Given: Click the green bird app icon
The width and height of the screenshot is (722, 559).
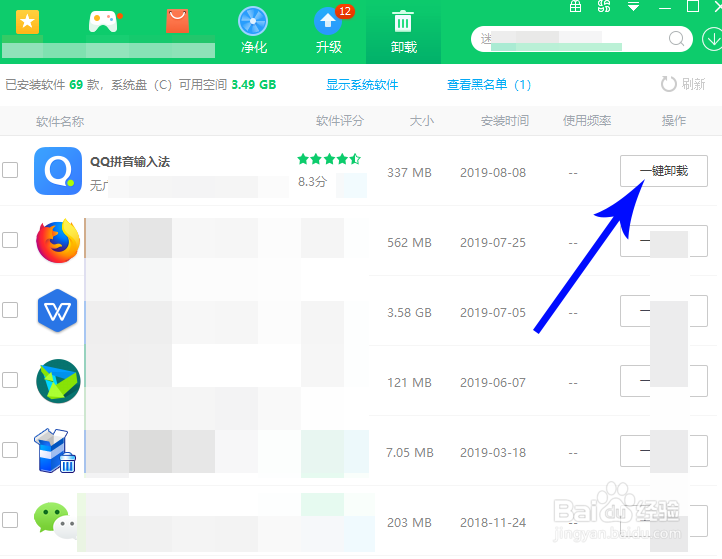Looking at the screenshot, I should 58,381.
